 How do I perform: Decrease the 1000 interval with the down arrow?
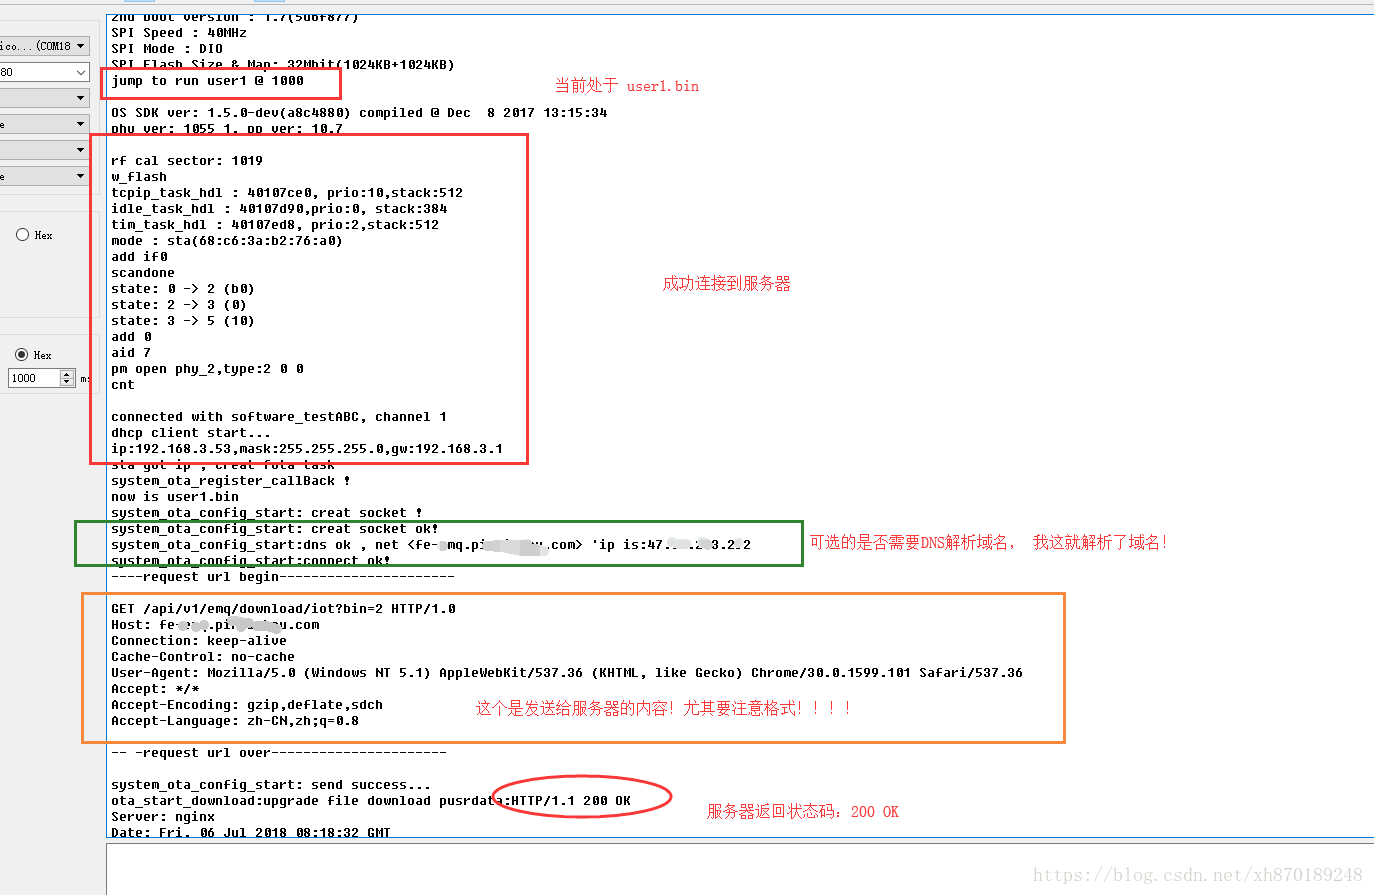pos(68,382)
